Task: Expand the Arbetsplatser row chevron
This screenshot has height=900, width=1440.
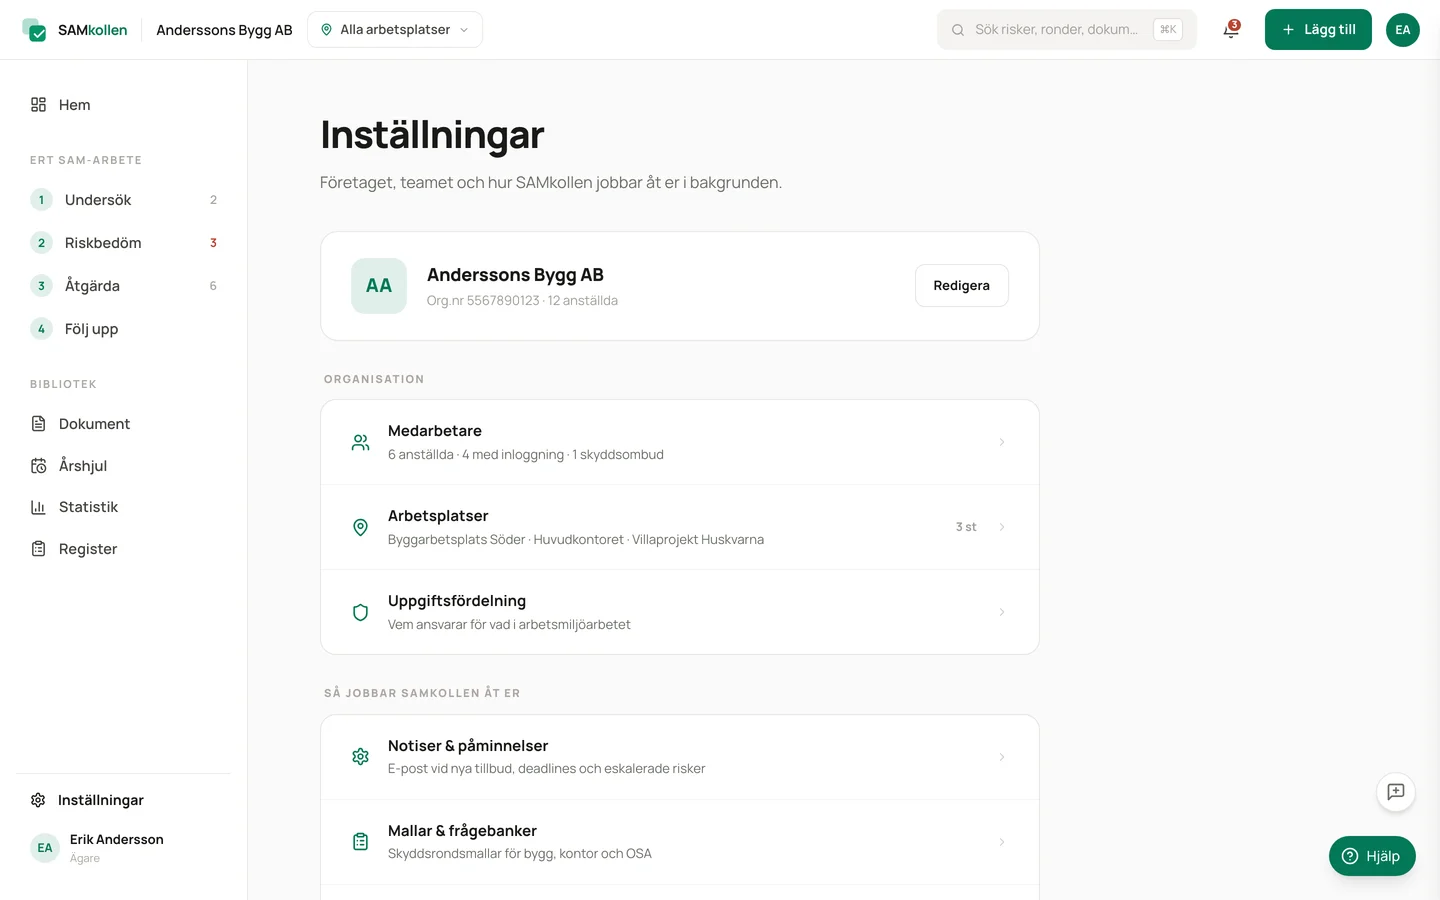Action: point(1002,527)
